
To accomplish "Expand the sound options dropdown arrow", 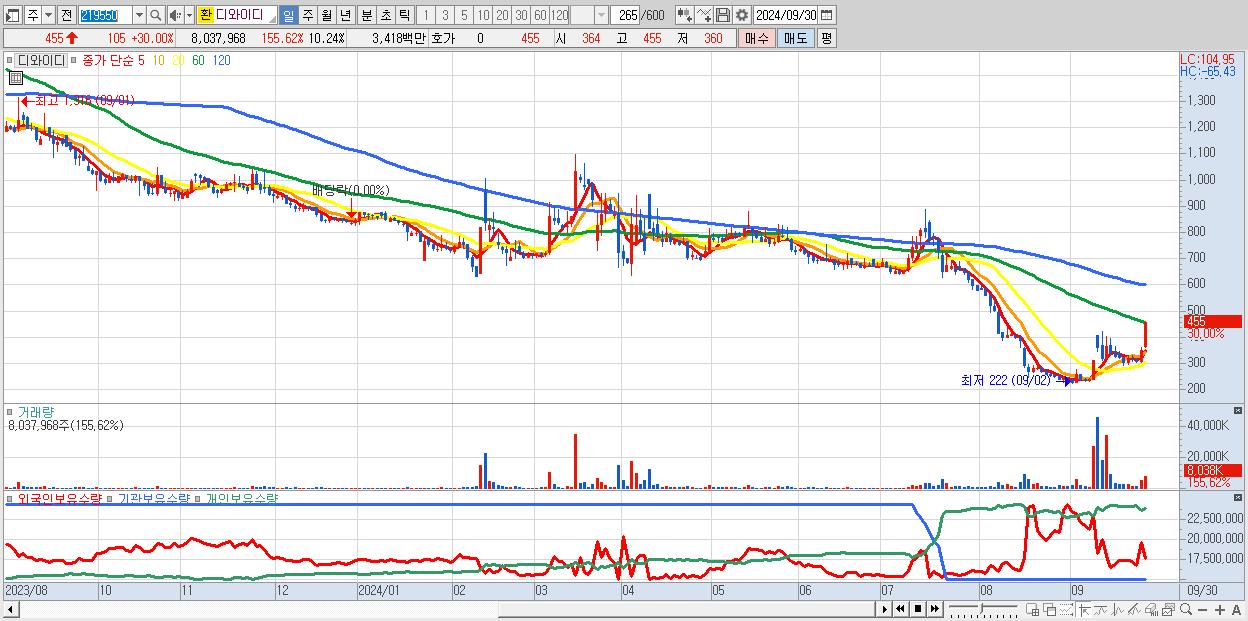I will (189, 15).
